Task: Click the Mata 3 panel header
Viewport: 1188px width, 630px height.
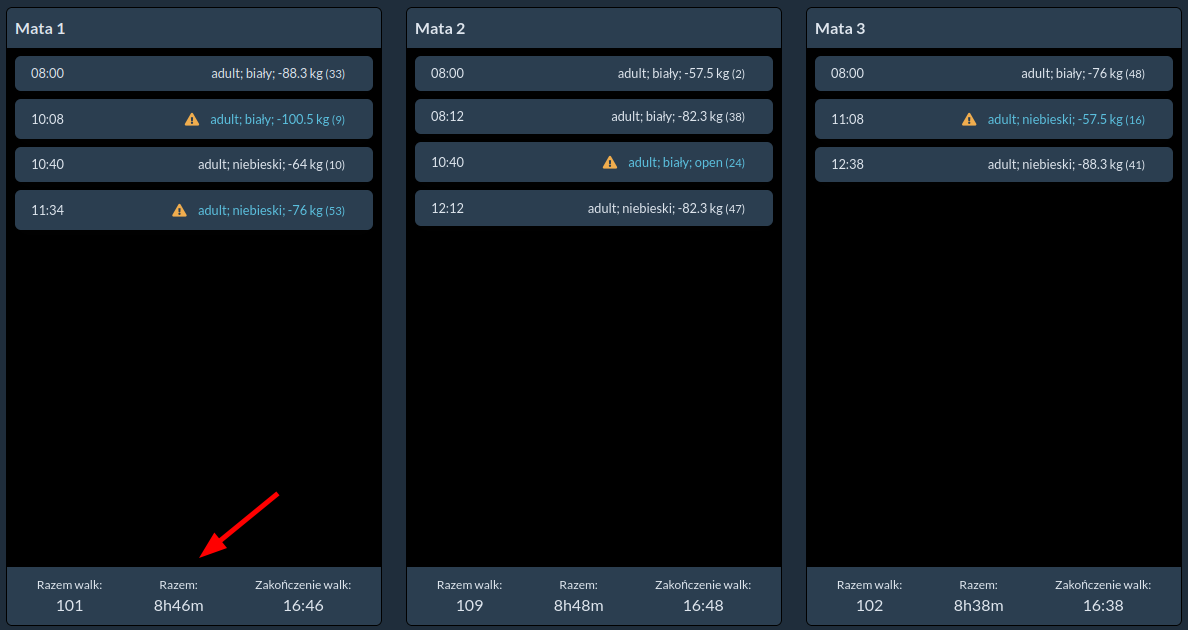Action: (994, 28)
